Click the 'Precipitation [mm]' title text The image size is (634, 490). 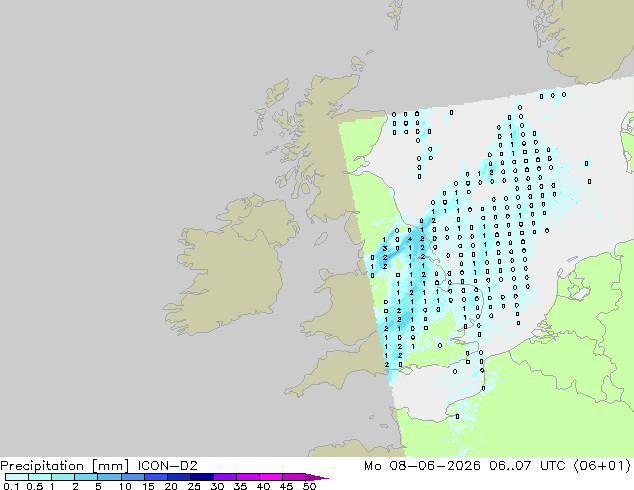65,466
